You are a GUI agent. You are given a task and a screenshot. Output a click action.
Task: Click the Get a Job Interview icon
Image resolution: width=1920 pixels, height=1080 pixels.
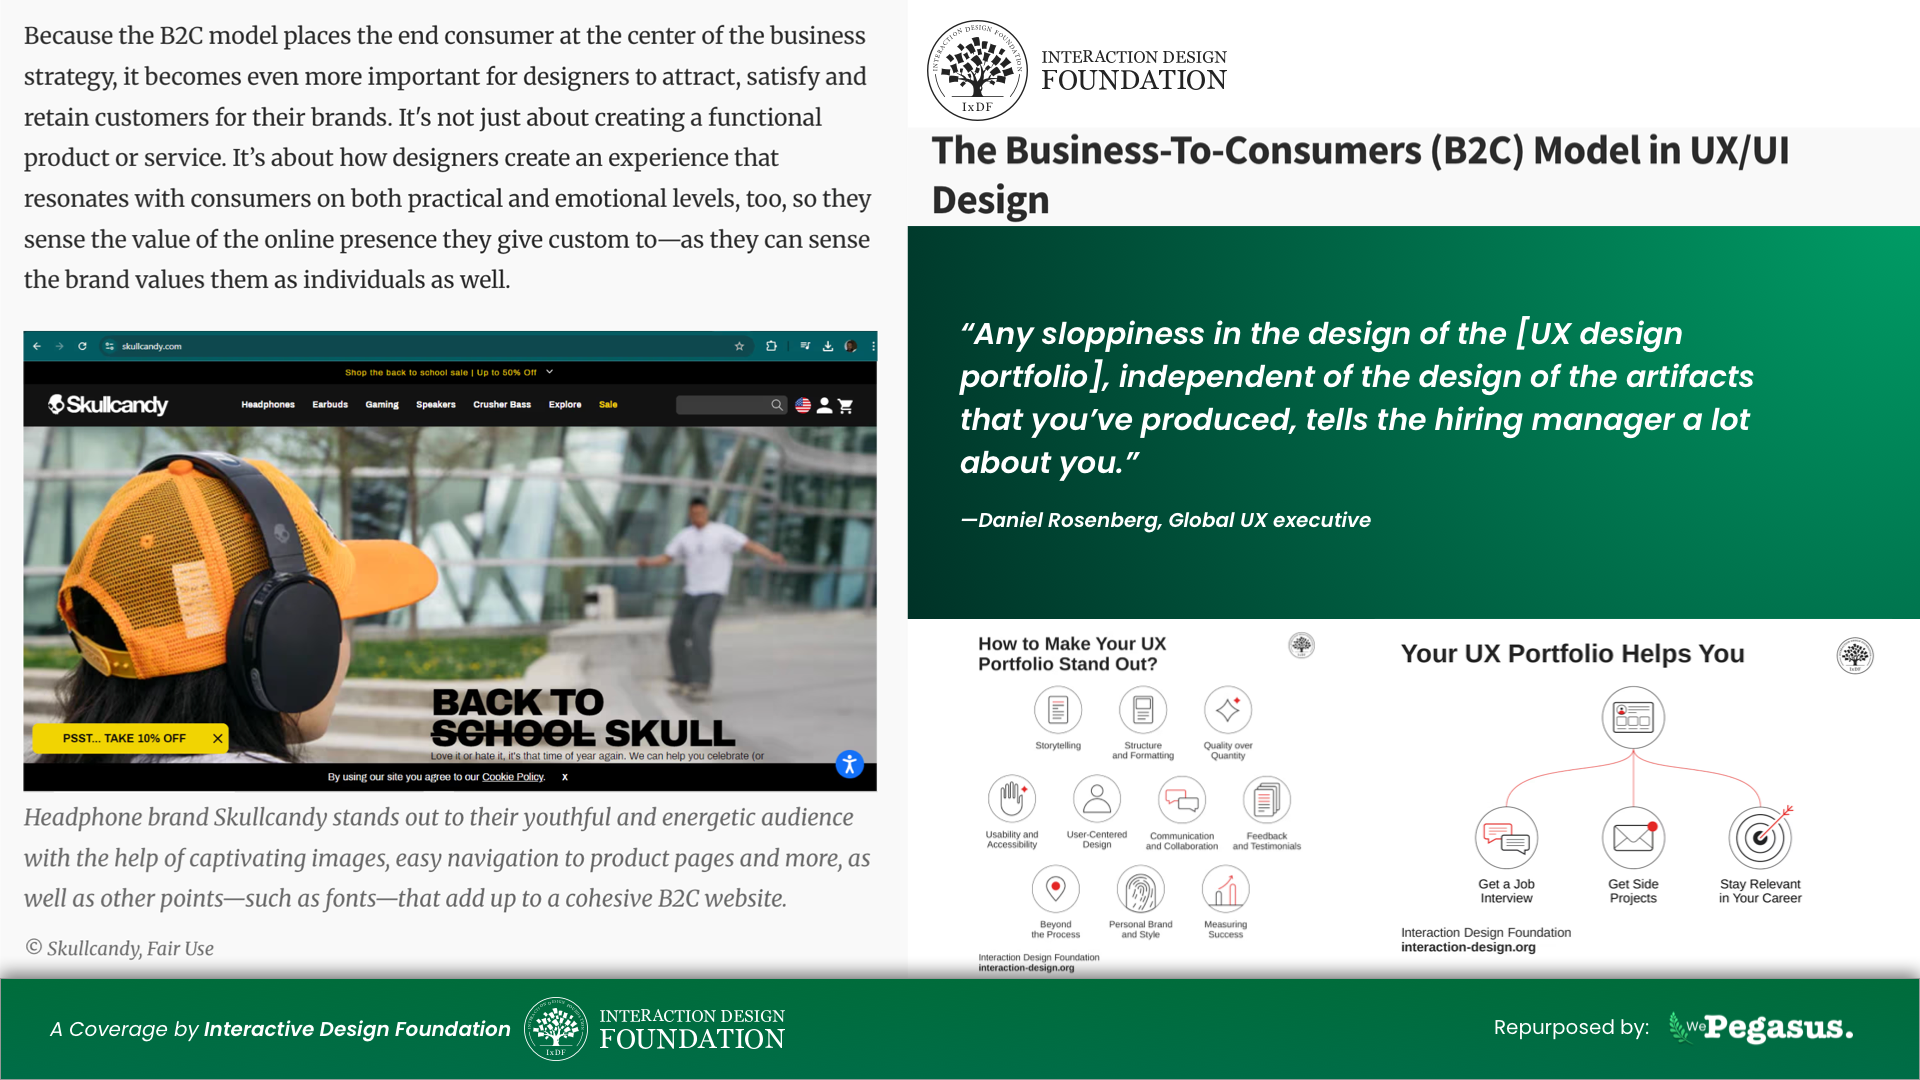point(1506,838)
